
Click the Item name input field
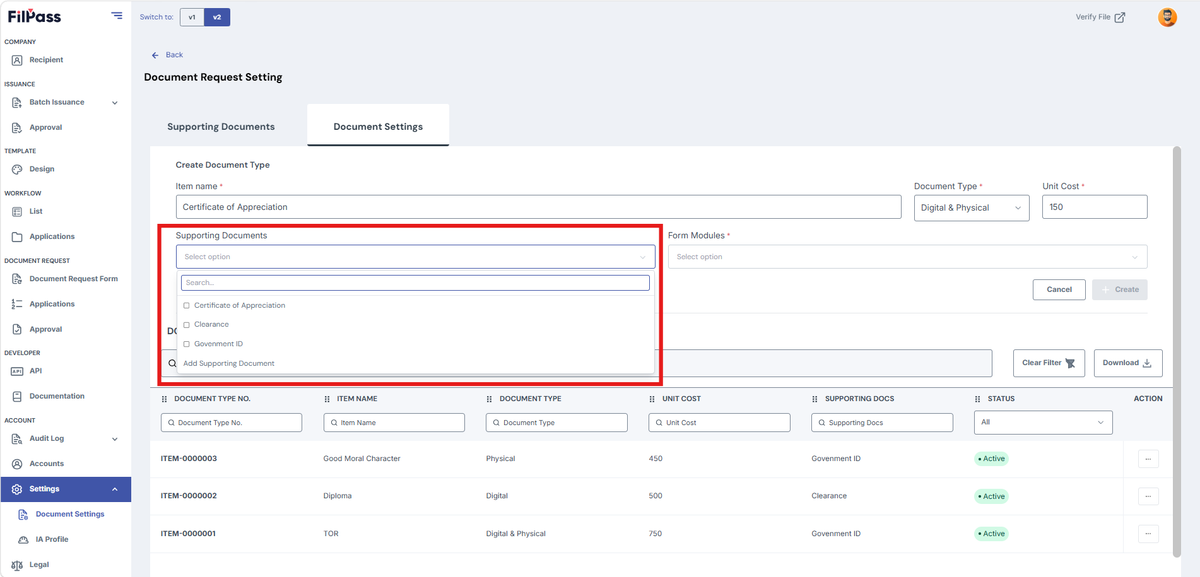[x=539, y=207]
